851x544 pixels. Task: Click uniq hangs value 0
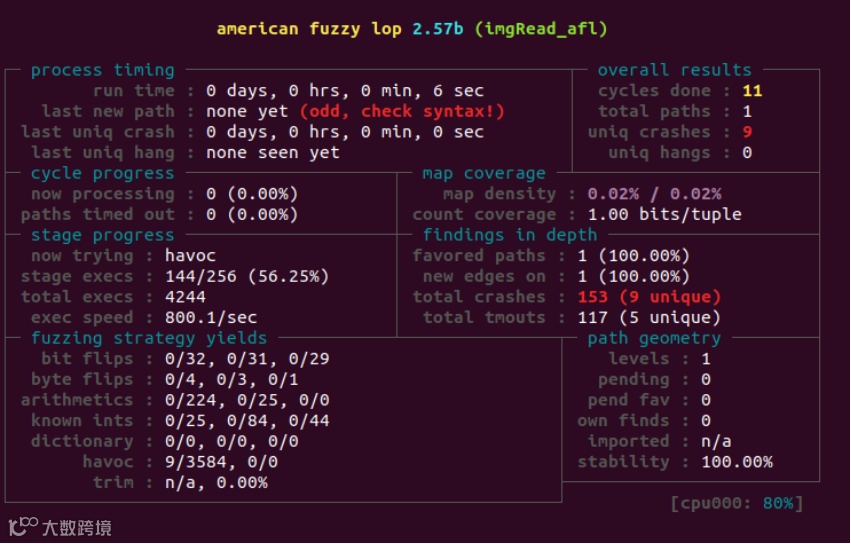click(747, 153)
